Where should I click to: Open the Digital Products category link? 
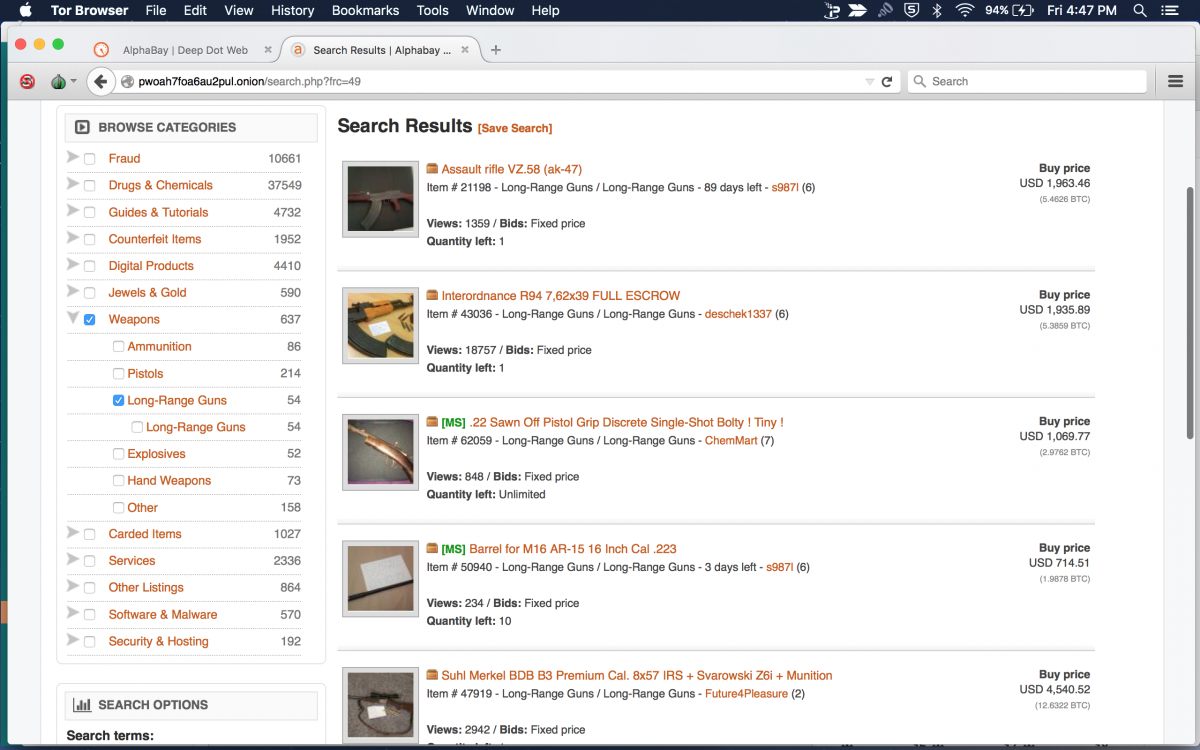tap(151, 266)
